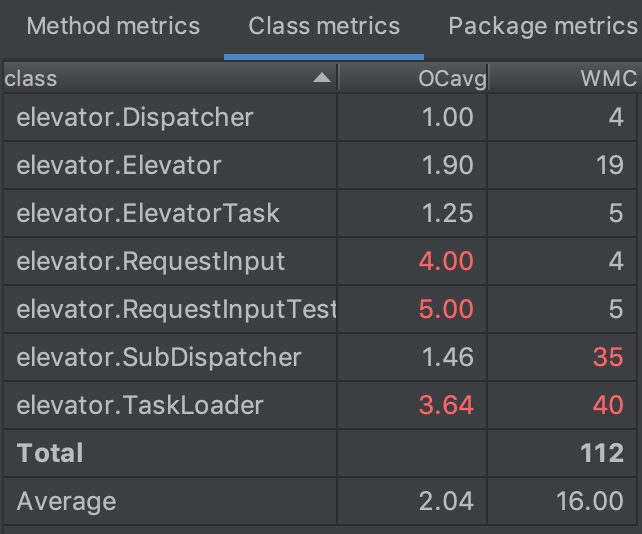Screen dimensions: 642x534
Task: Click the red WMC value 35
Action: [x=607, y=357]
